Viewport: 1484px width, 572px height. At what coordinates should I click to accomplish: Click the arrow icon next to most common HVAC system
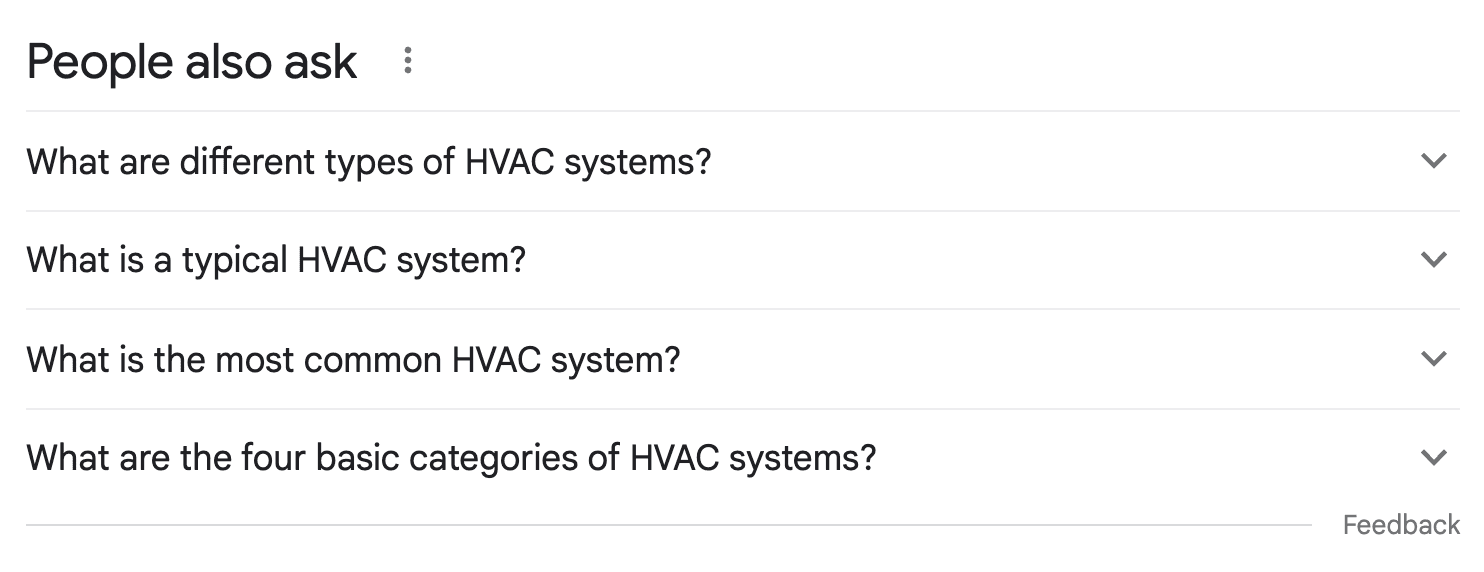pyautogui.click(x=1433, y=359)
